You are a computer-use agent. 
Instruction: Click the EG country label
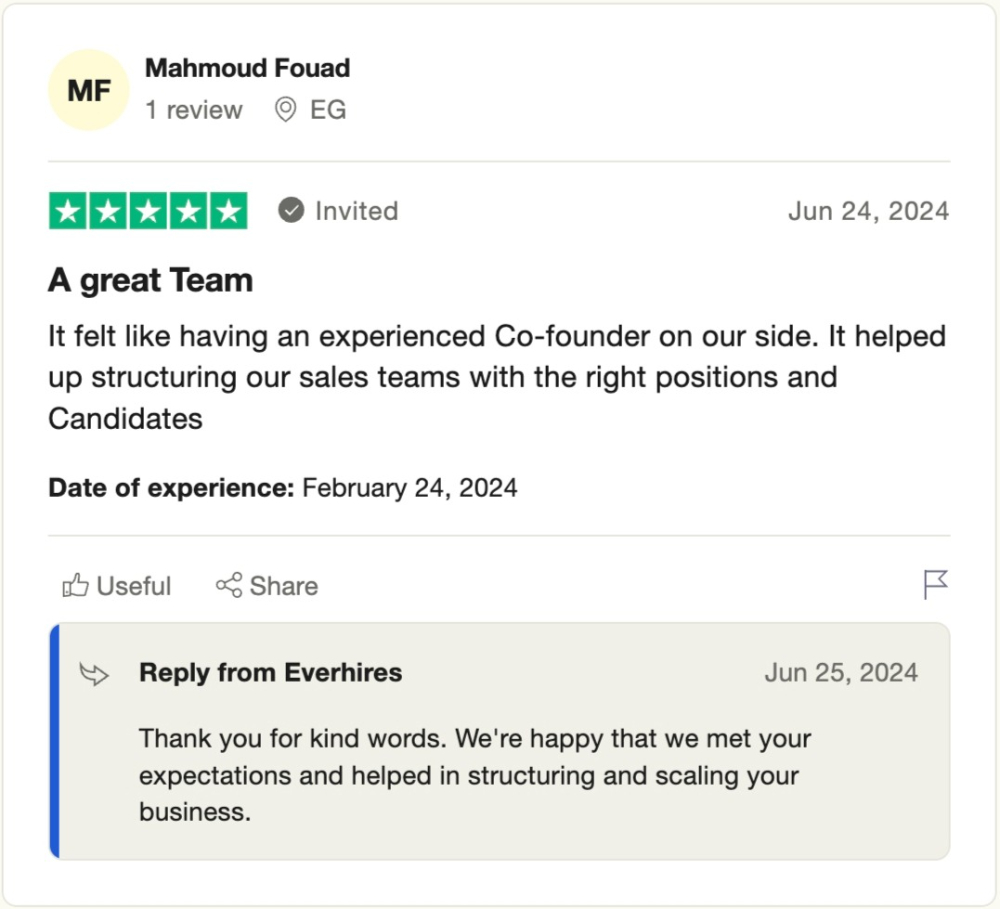click(328, 110)
